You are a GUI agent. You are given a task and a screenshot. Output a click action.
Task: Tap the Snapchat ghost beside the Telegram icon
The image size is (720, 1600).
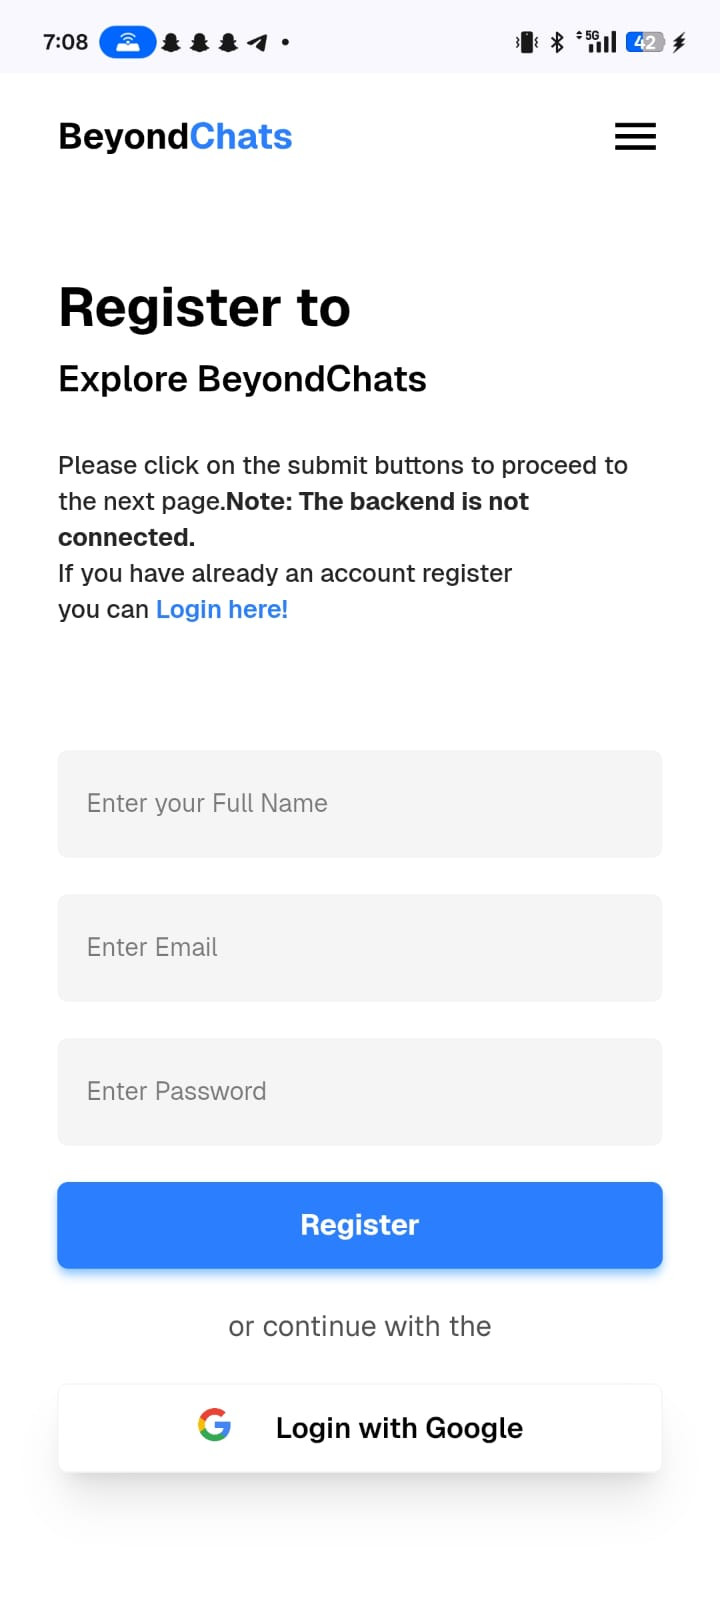click(228, 42)
